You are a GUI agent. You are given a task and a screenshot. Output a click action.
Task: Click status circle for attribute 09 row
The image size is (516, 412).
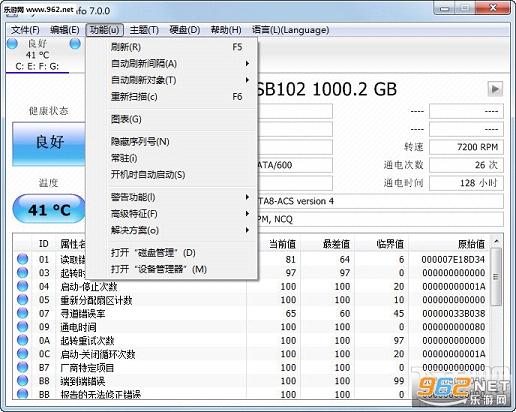point(22,327)
